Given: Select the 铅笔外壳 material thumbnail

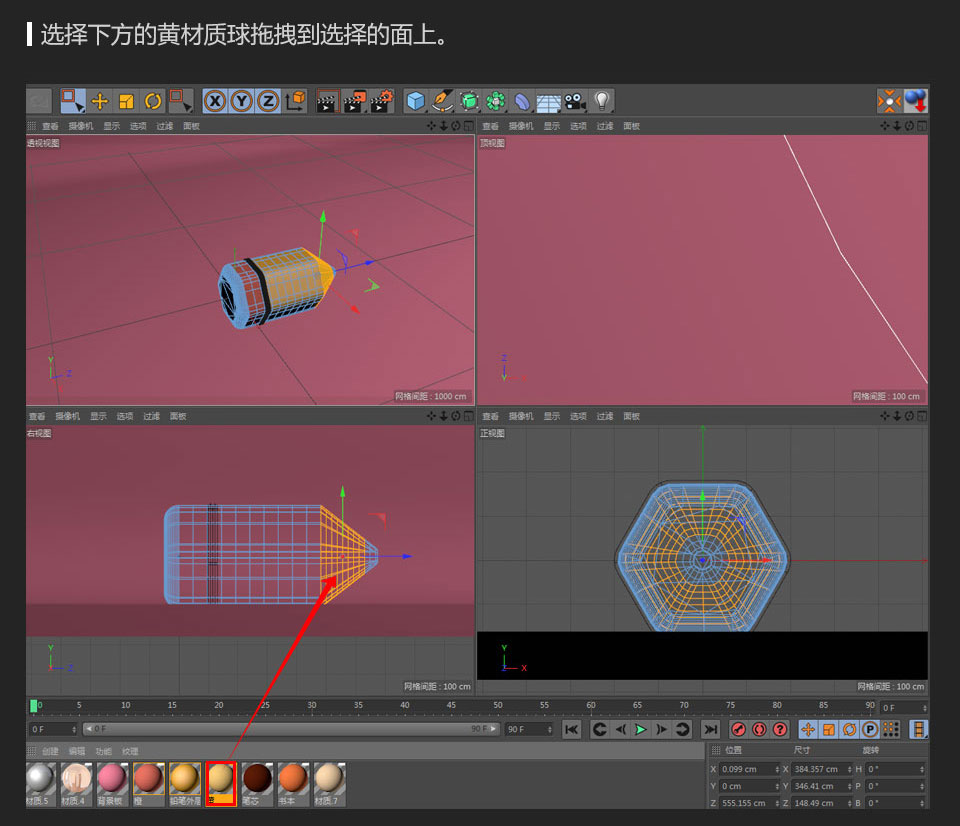Looking at the screenshot, I should pyautogui.click(x=183, y=786).
